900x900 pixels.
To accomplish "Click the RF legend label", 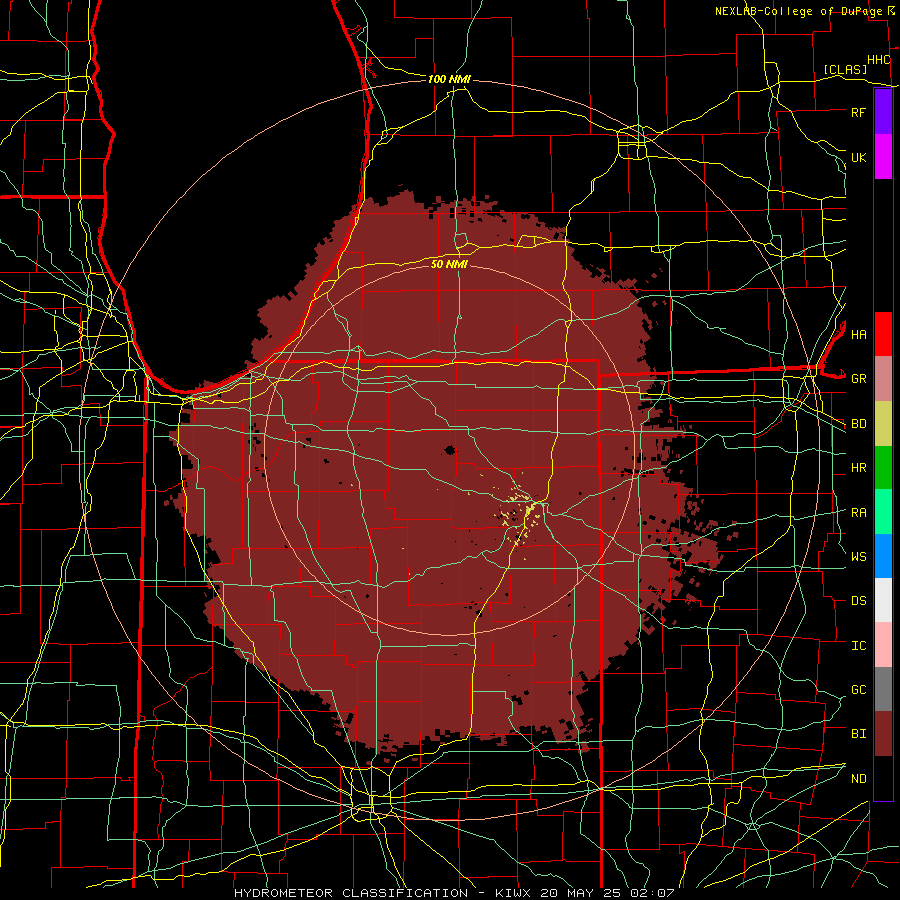I will pos(858,112).
